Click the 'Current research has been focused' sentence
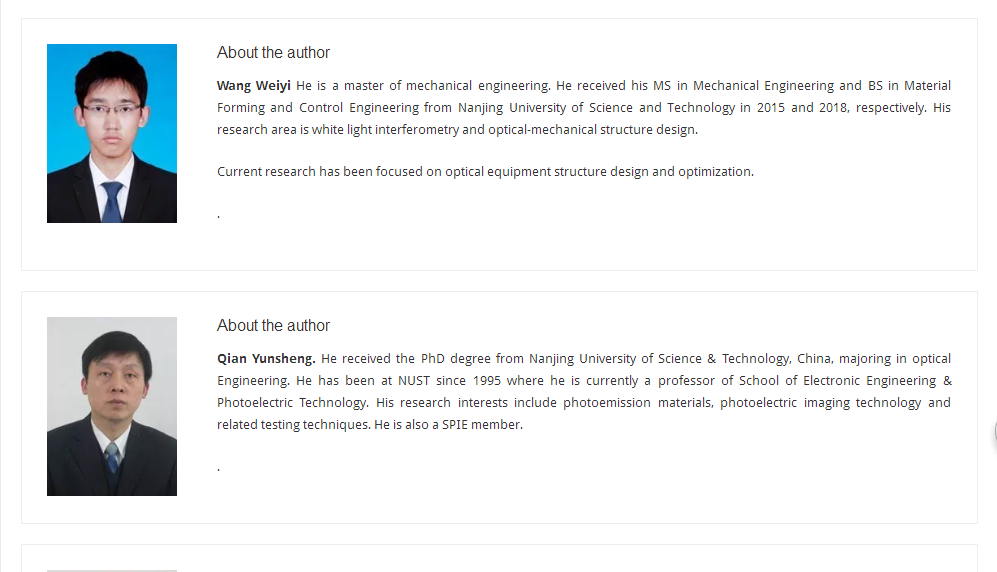This screenshot has width=997, height=572. pyautogui.click(x=485, y=172)
